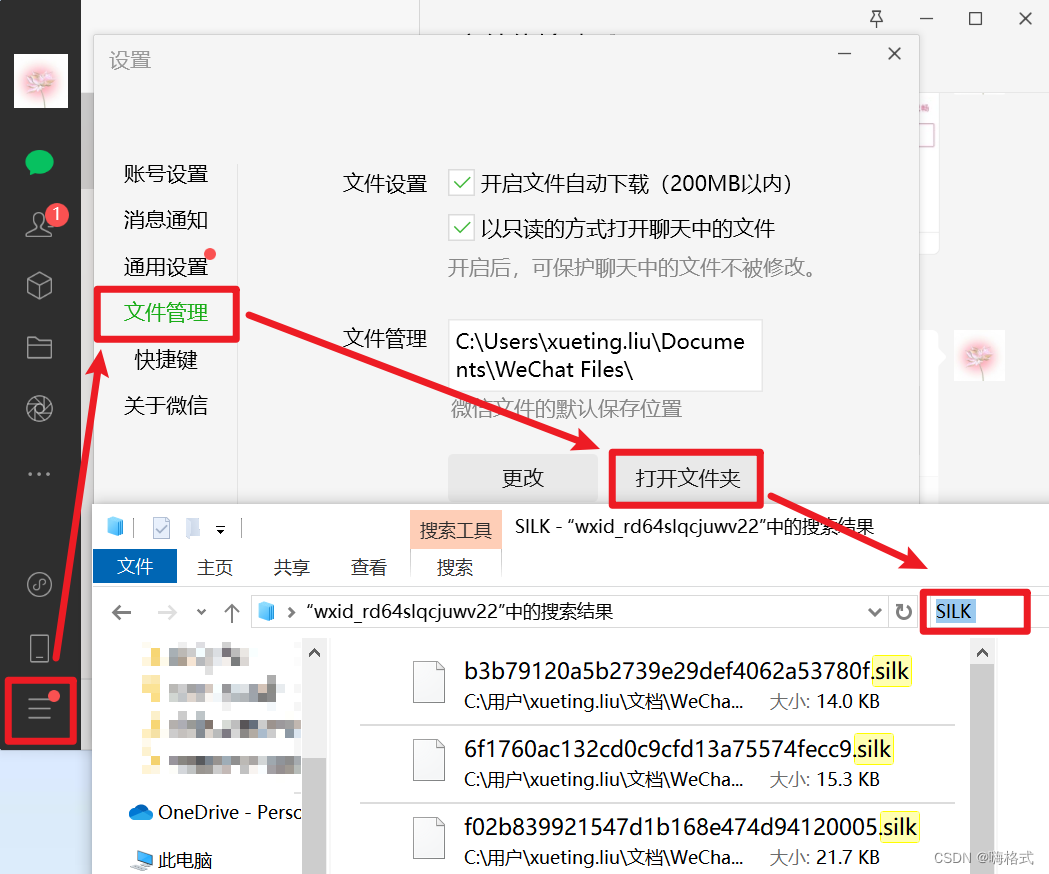Click the SILK search box
The width and height of the screenshot is (1049, 874).
coord(975,611)
